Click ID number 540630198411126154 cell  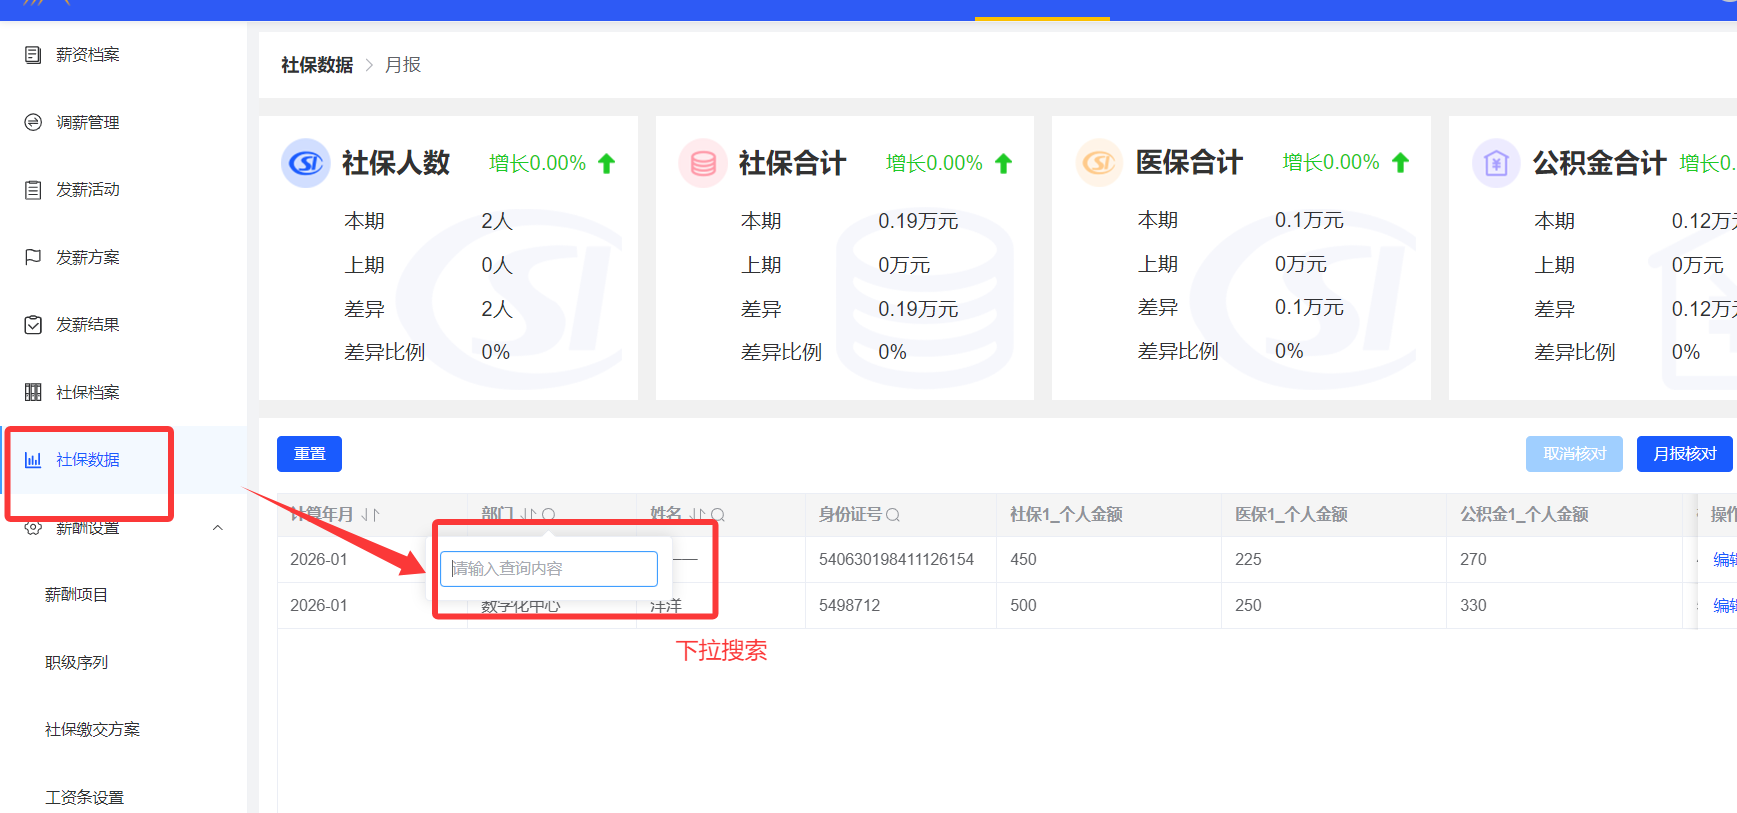pos(896,559)
